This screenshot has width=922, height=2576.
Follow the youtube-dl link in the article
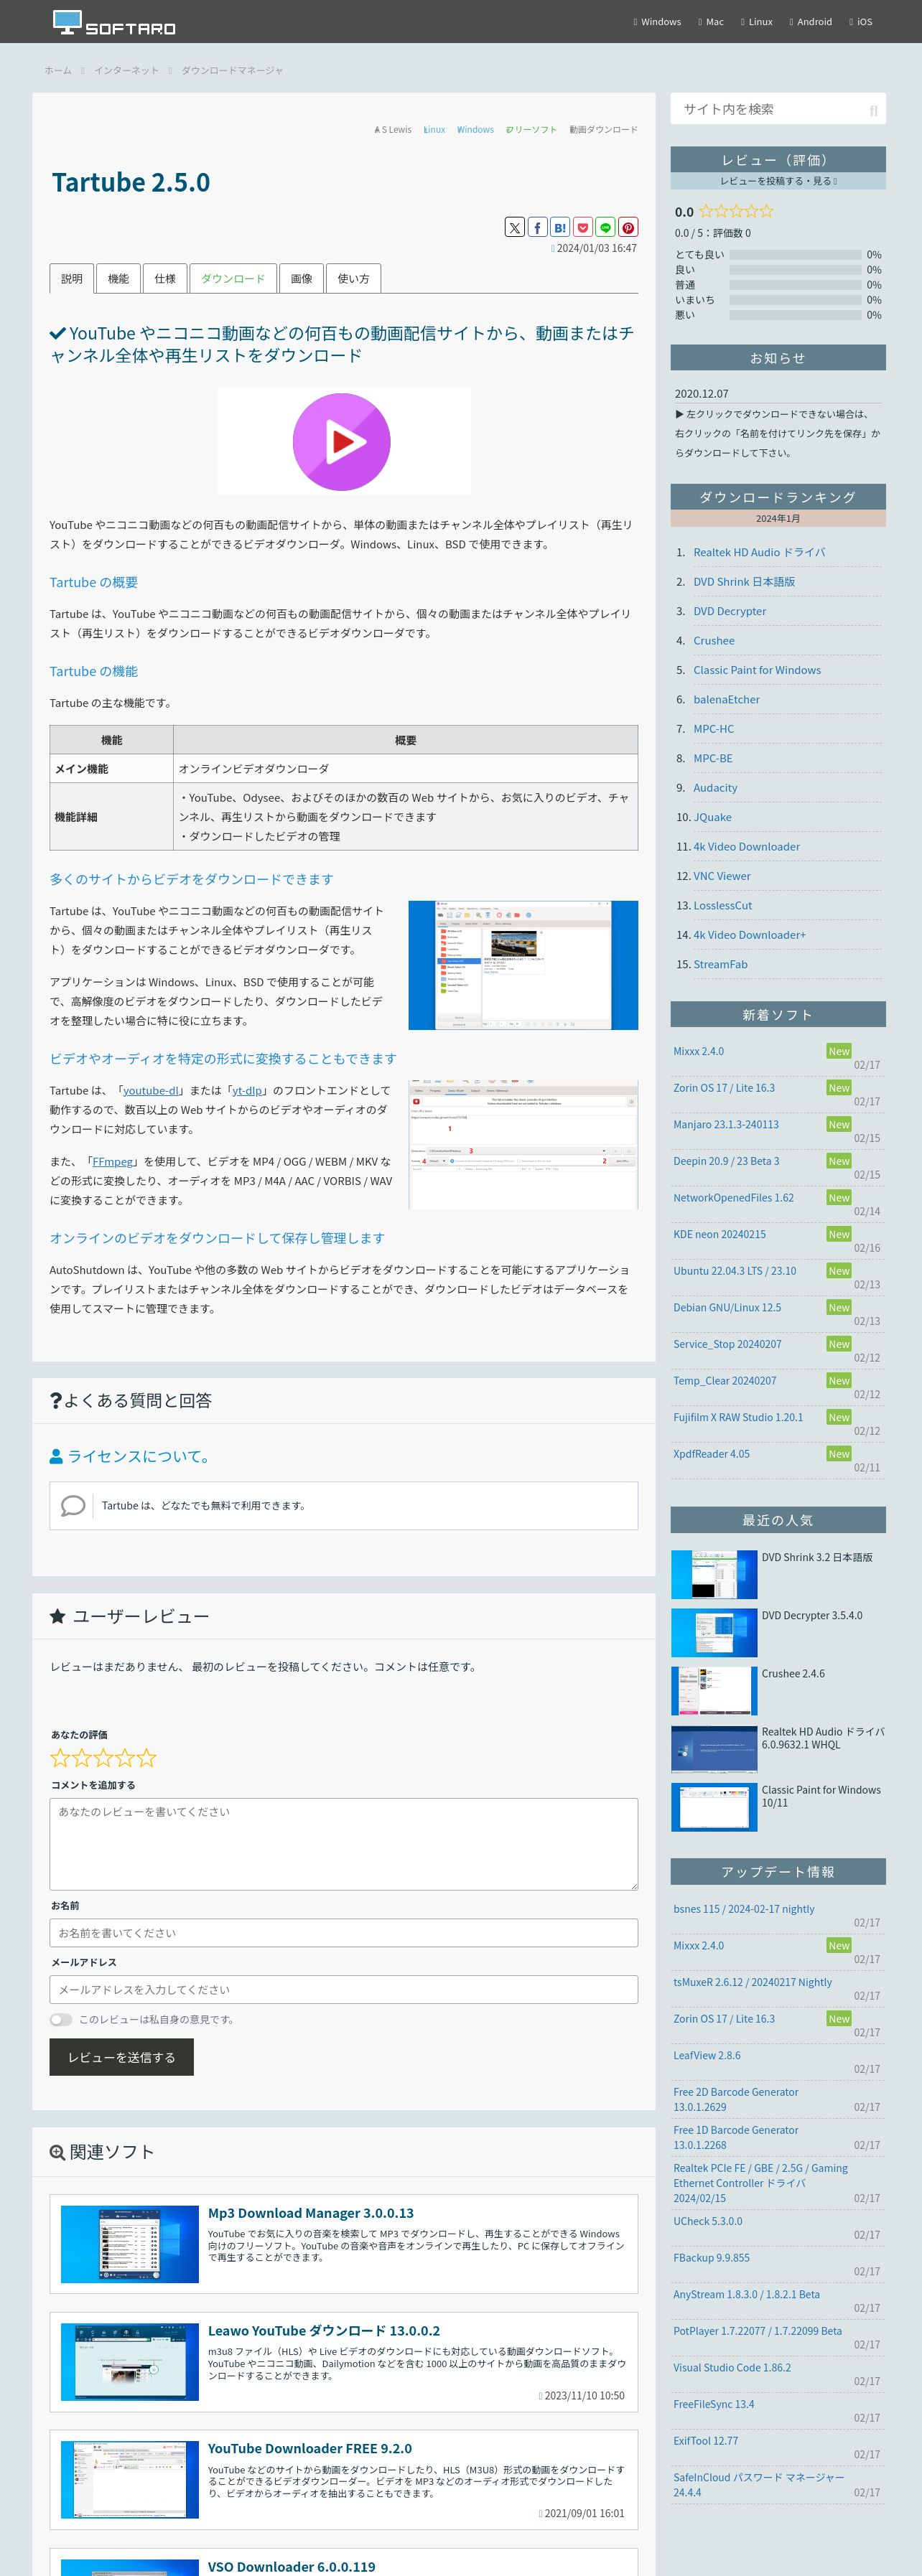click(151, 1090)
